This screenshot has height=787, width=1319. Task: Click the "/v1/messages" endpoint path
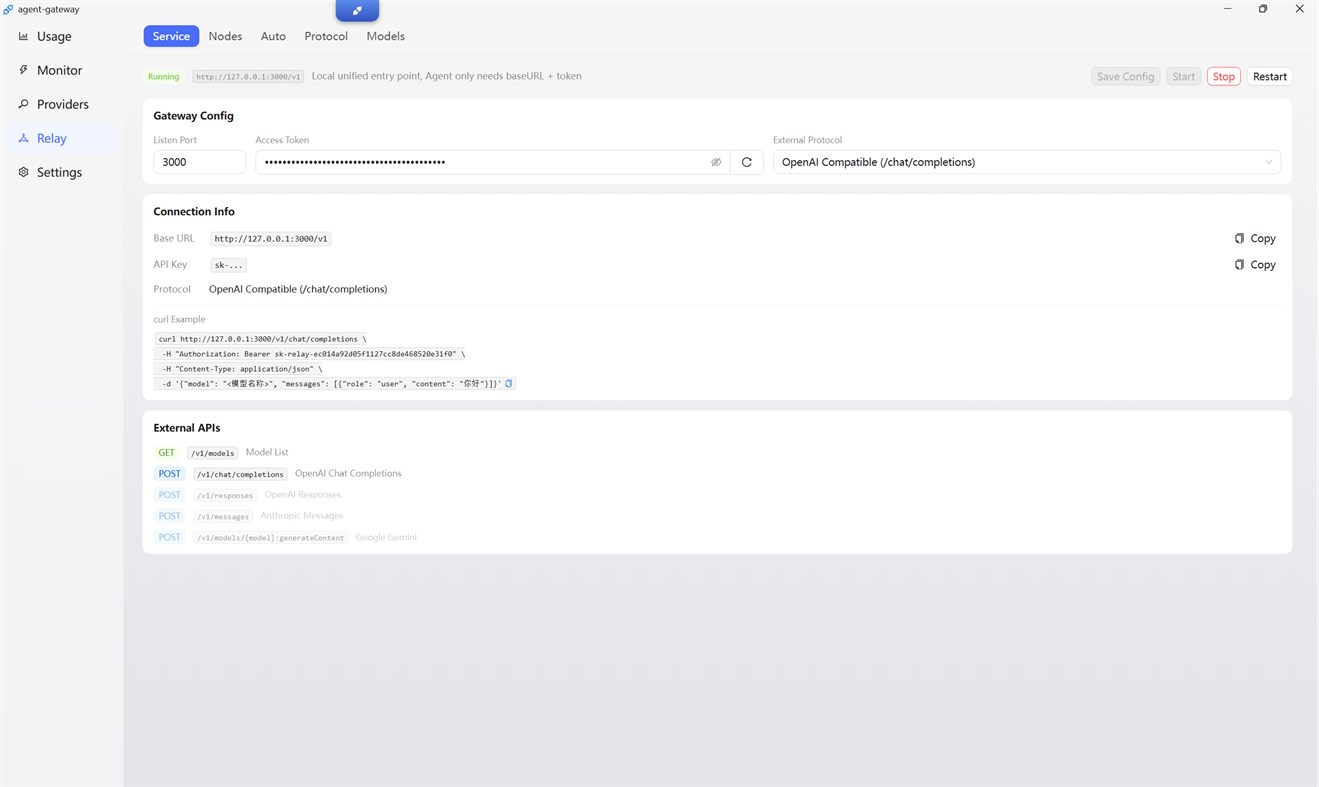[x=223, y=516]
